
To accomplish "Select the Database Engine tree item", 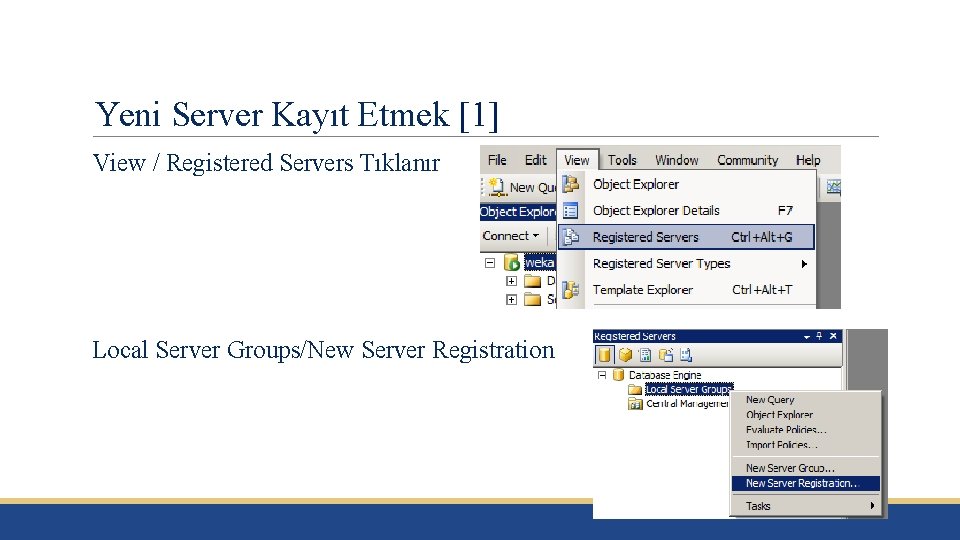I will [x=665, y=375].
